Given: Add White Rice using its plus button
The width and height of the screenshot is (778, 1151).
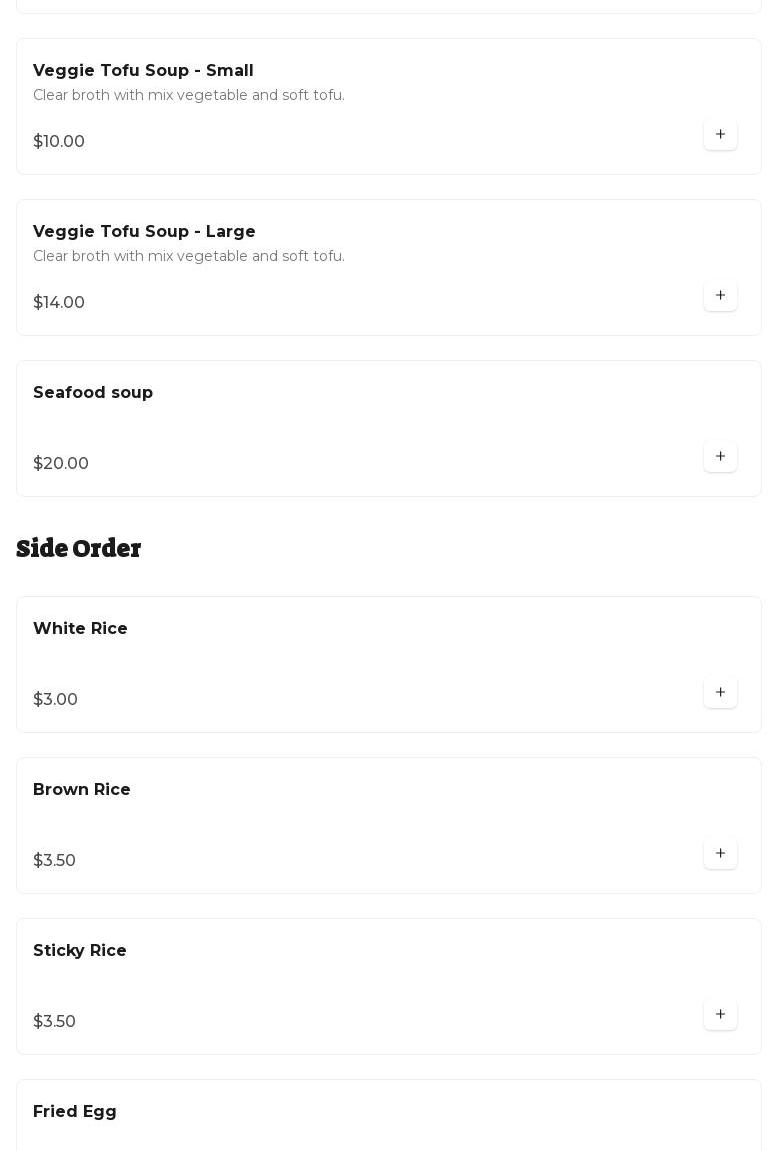Looking at the screenshot, I should coord(720,693).
